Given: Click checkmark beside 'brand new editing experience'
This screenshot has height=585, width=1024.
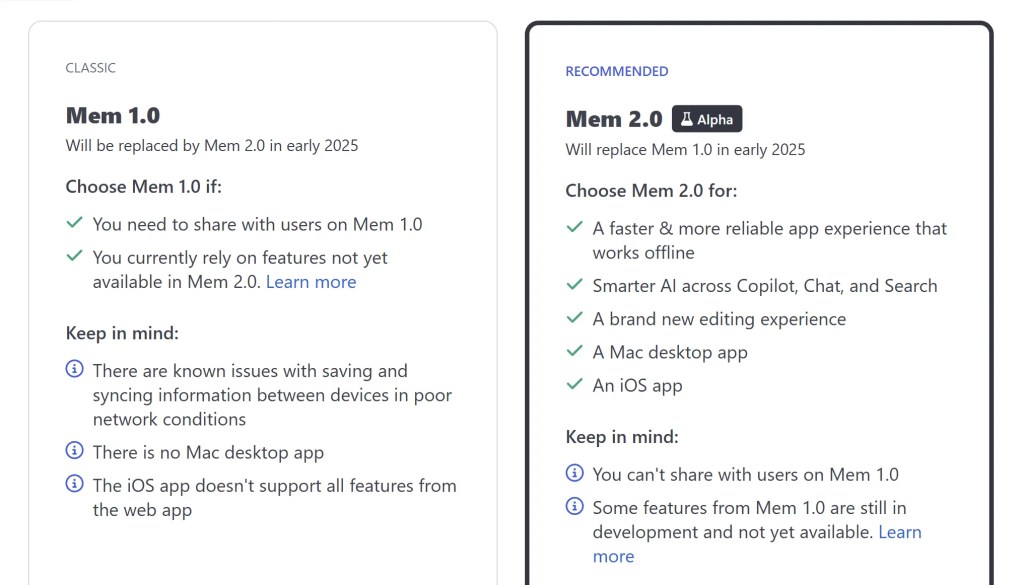Looking at the screenshot, I should point(574,318).
